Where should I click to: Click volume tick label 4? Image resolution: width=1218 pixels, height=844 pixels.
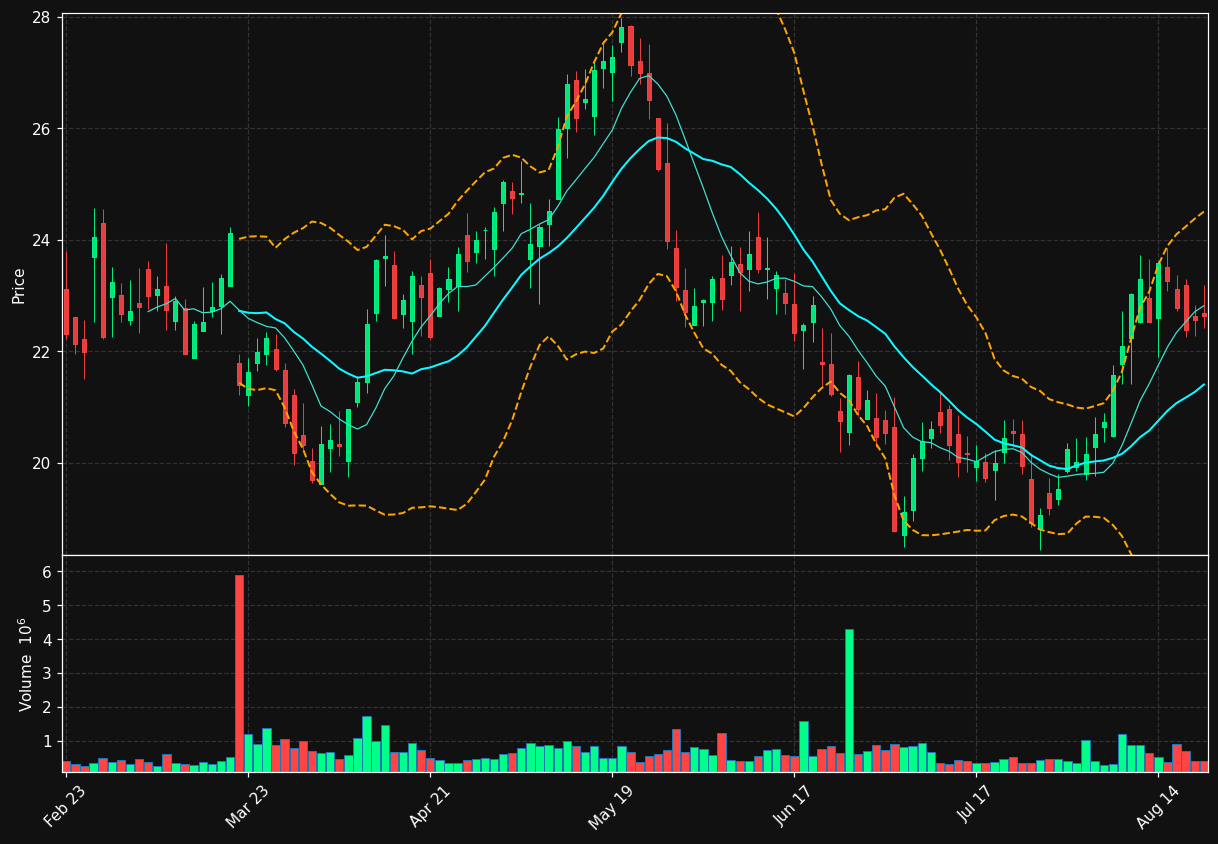coord(48,640)
